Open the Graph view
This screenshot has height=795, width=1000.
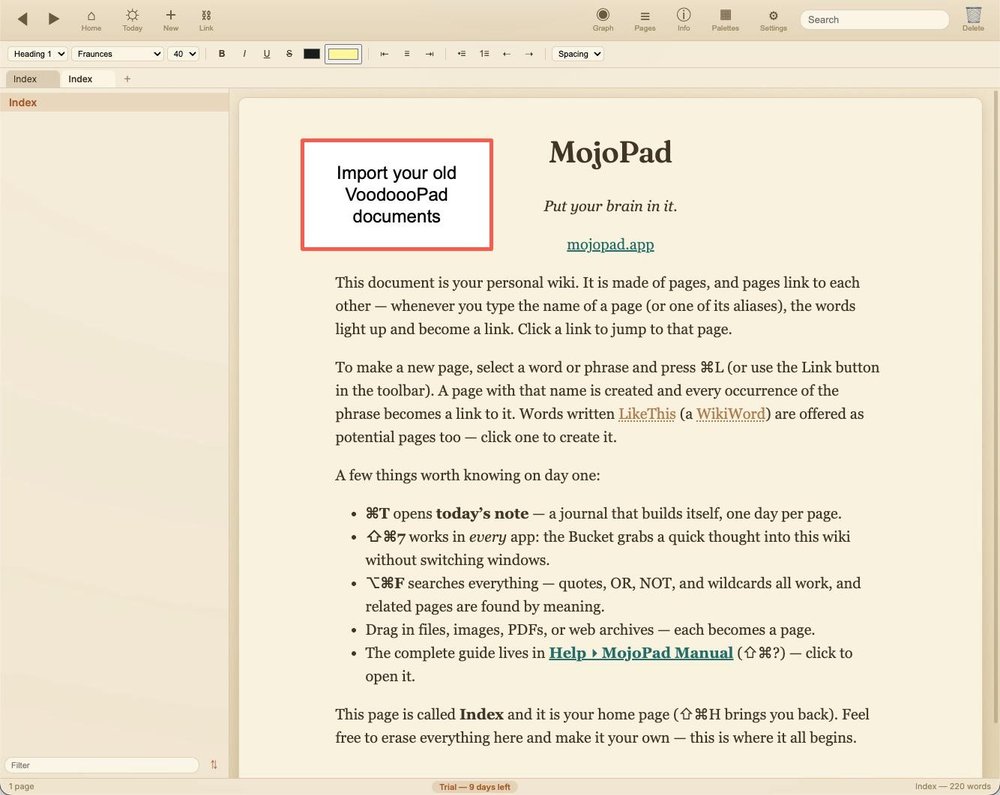(x=603, y=20)
